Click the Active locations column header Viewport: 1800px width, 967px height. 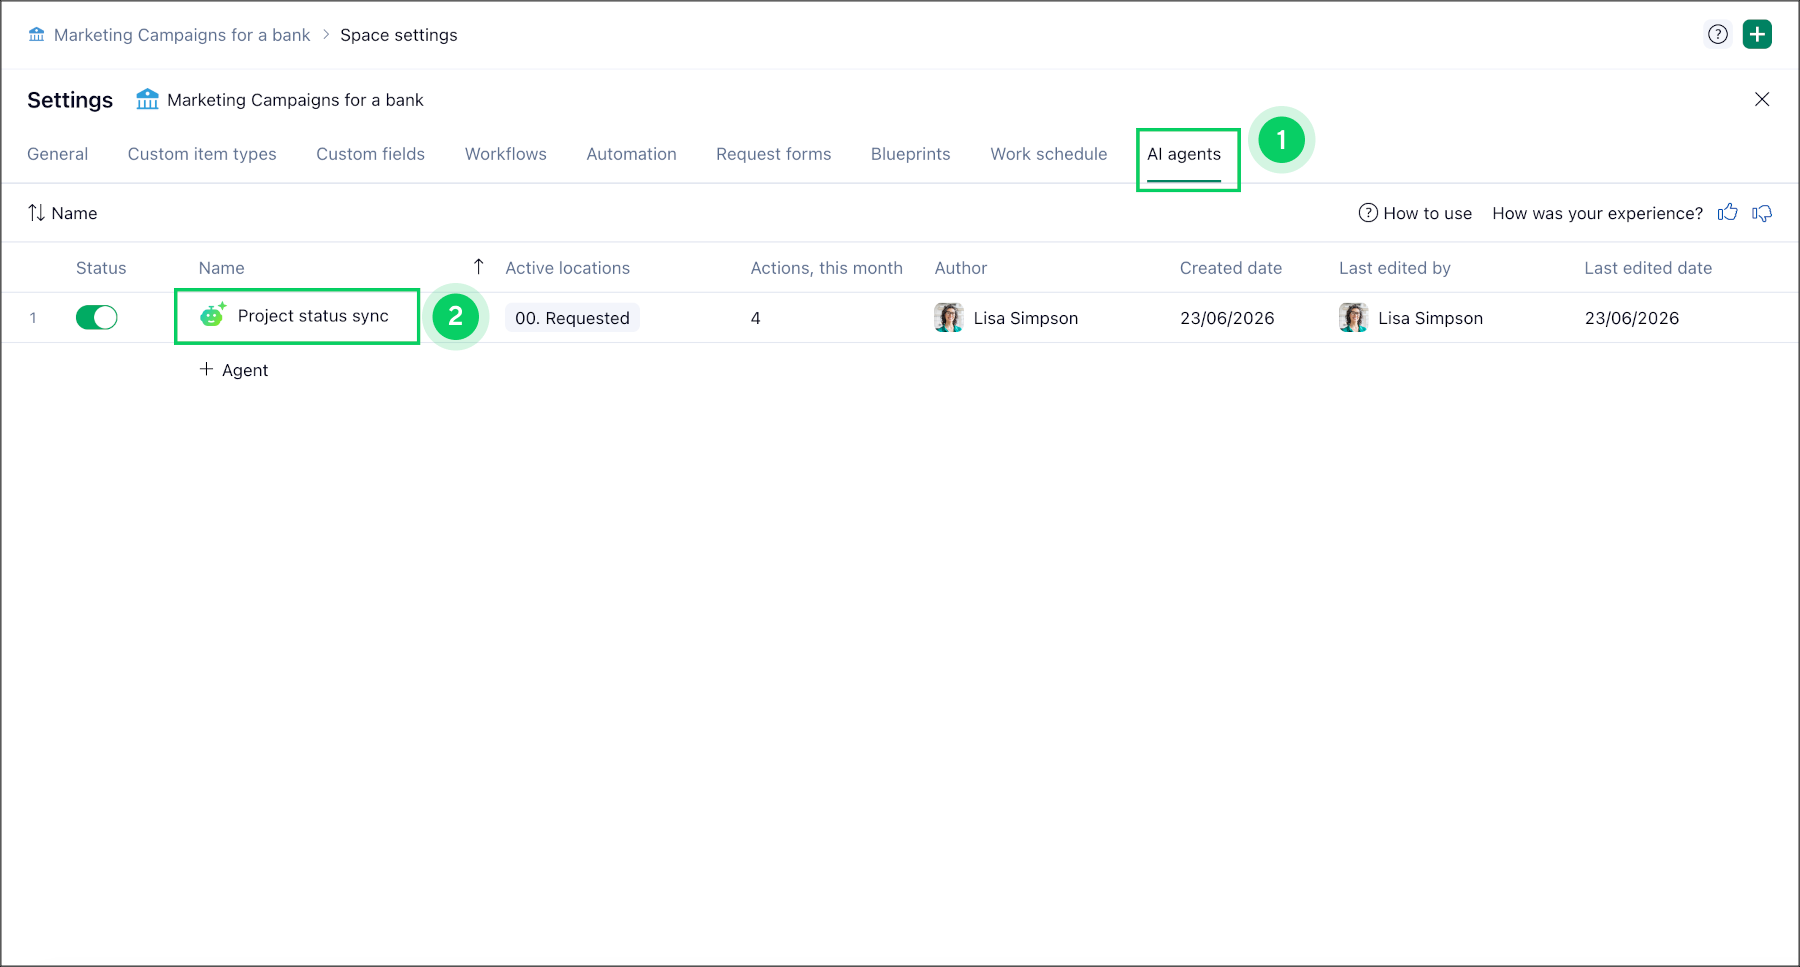[x=568, y=268]
